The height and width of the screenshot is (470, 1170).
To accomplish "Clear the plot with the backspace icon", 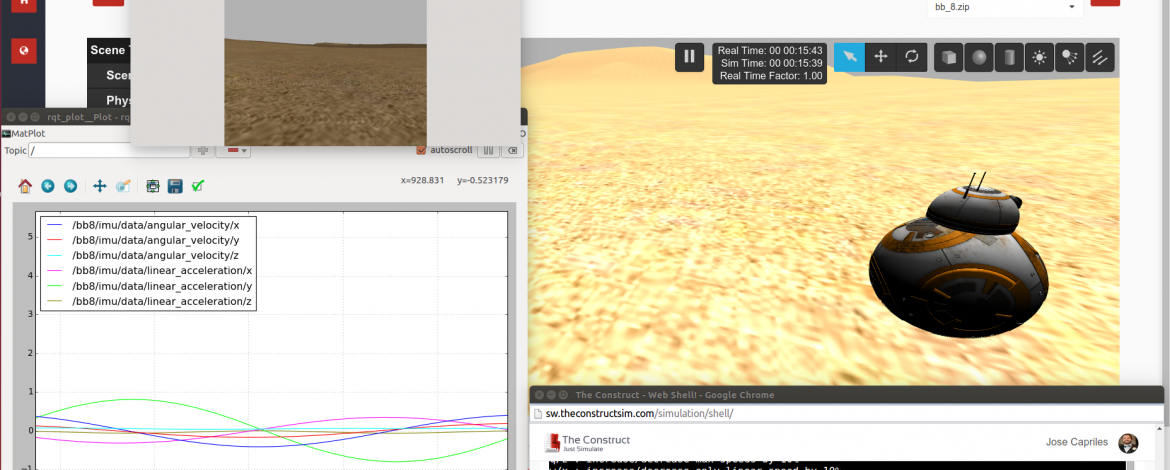I will pyautogui.click(x=511, y=150).
